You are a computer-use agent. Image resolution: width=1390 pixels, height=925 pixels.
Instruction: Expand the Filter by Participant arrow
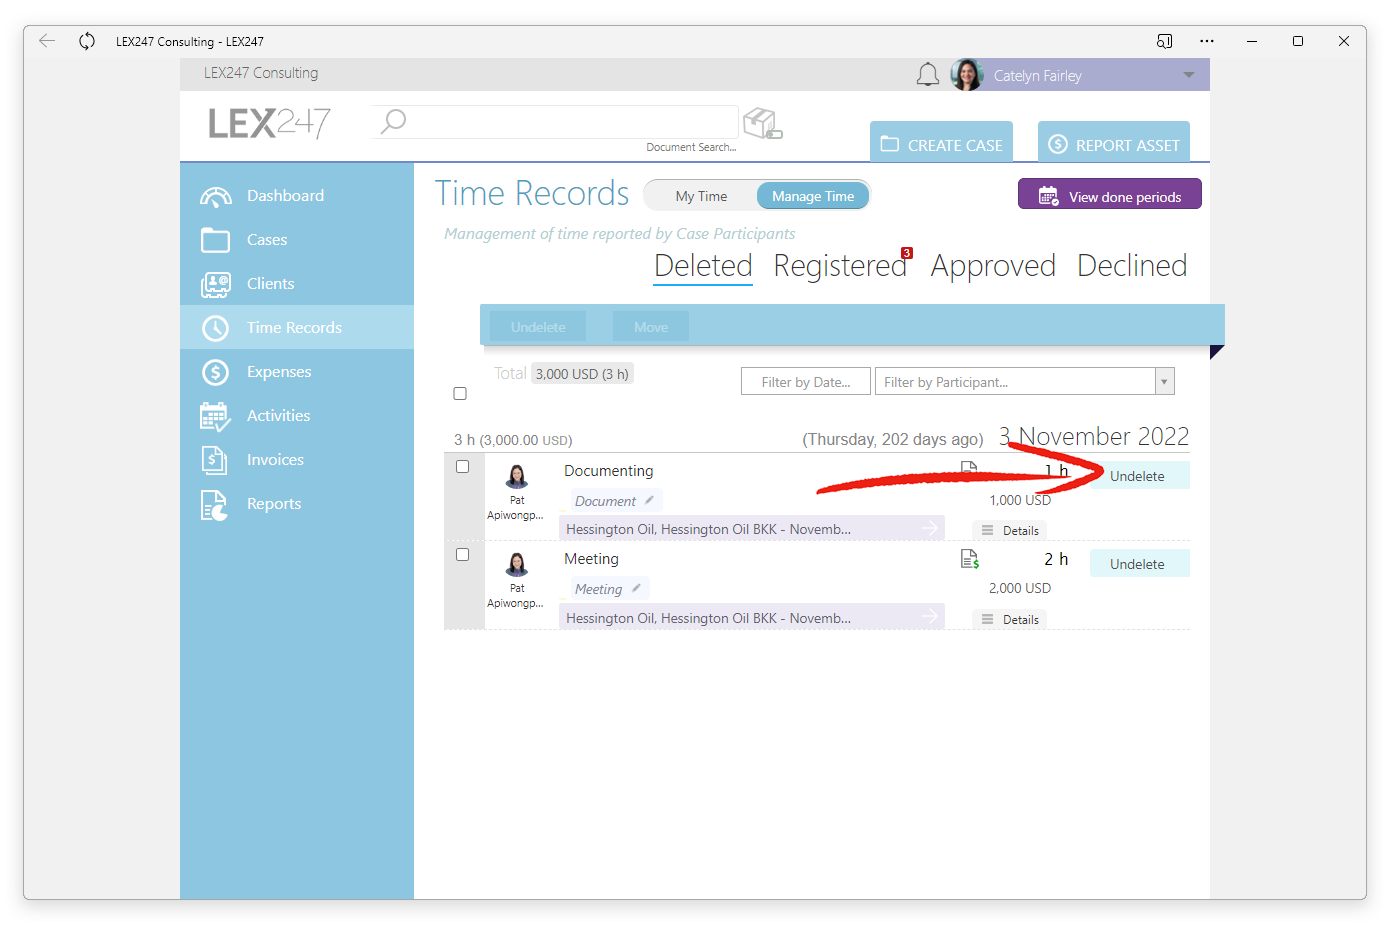(x=1164, y=381)
